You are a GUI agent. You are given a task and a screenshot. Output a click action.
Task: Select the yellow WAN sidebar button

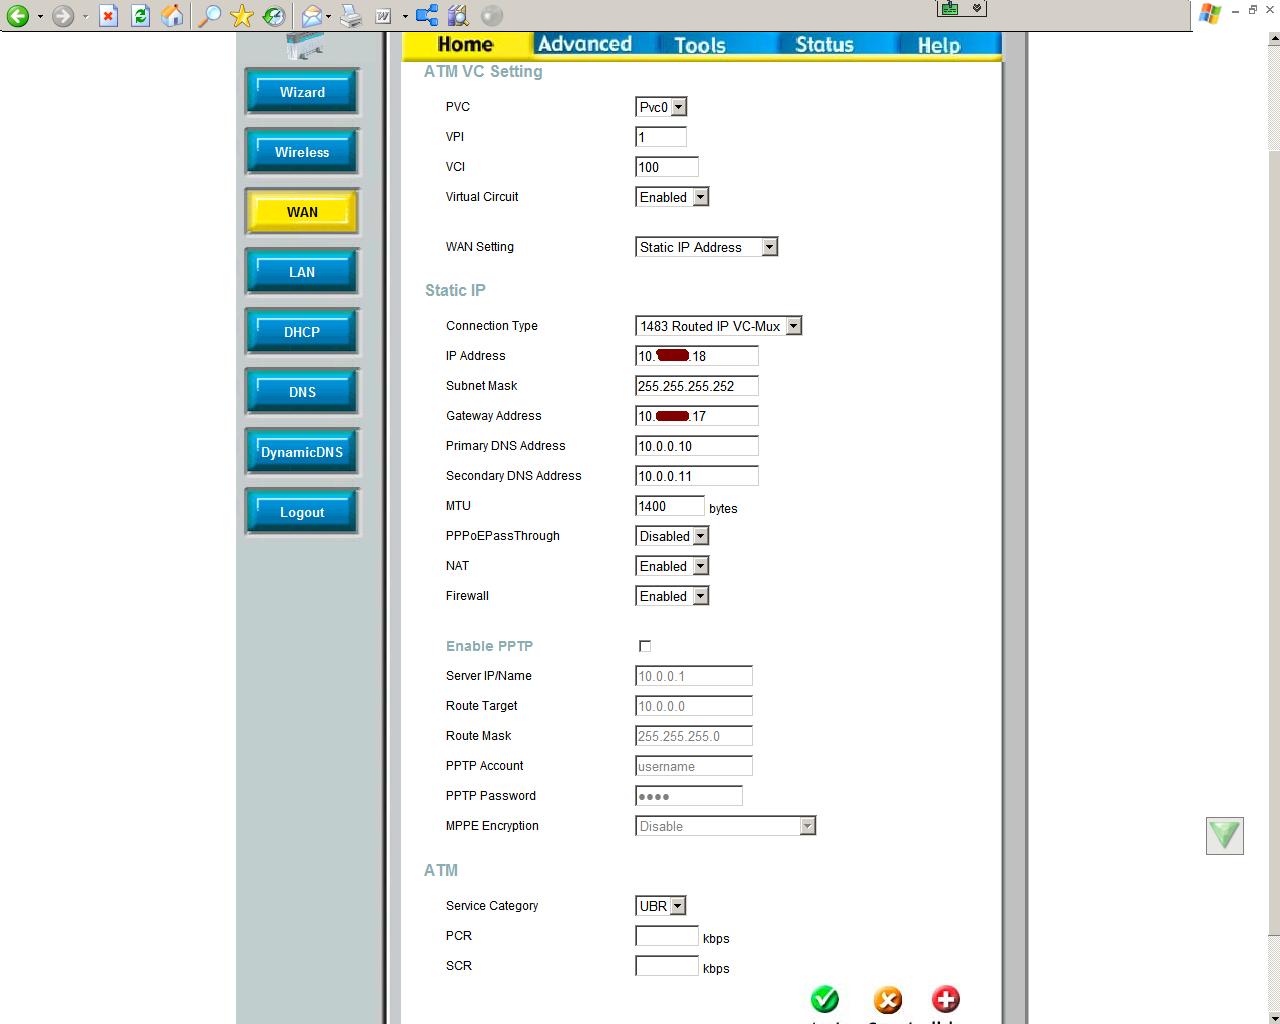(302, 212)
